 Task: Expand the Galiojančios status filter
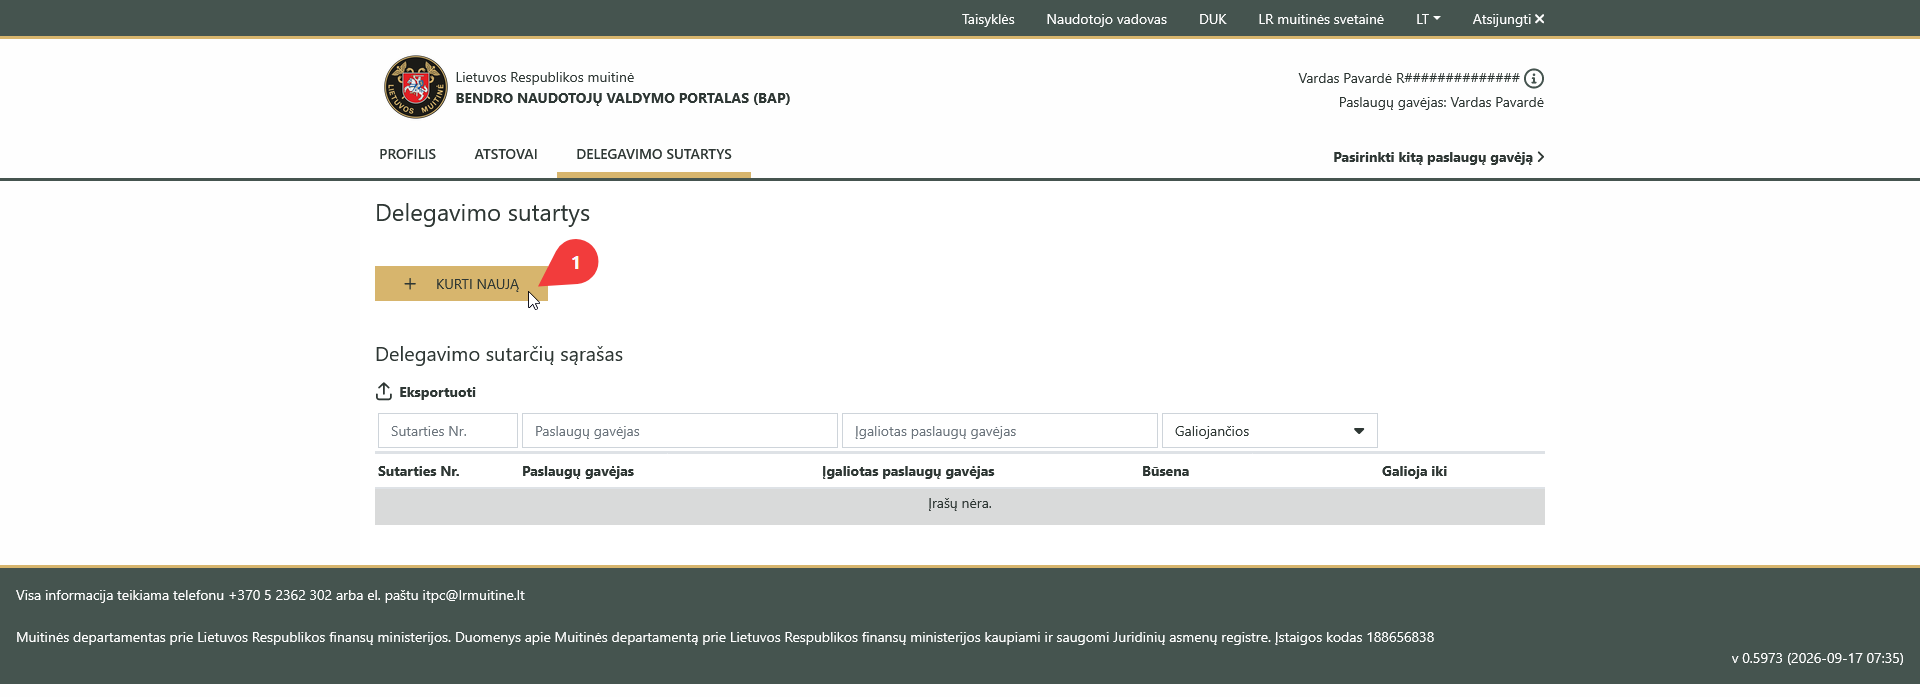[x=1269, y=431]
